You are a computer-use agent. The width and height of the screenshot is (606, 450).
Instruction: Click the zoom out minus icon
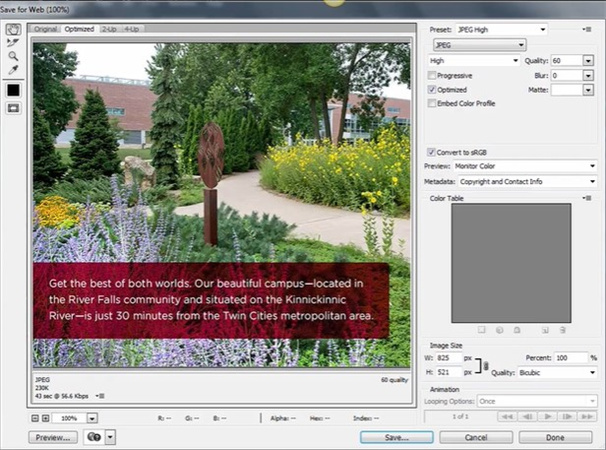(x=35, y=418)
